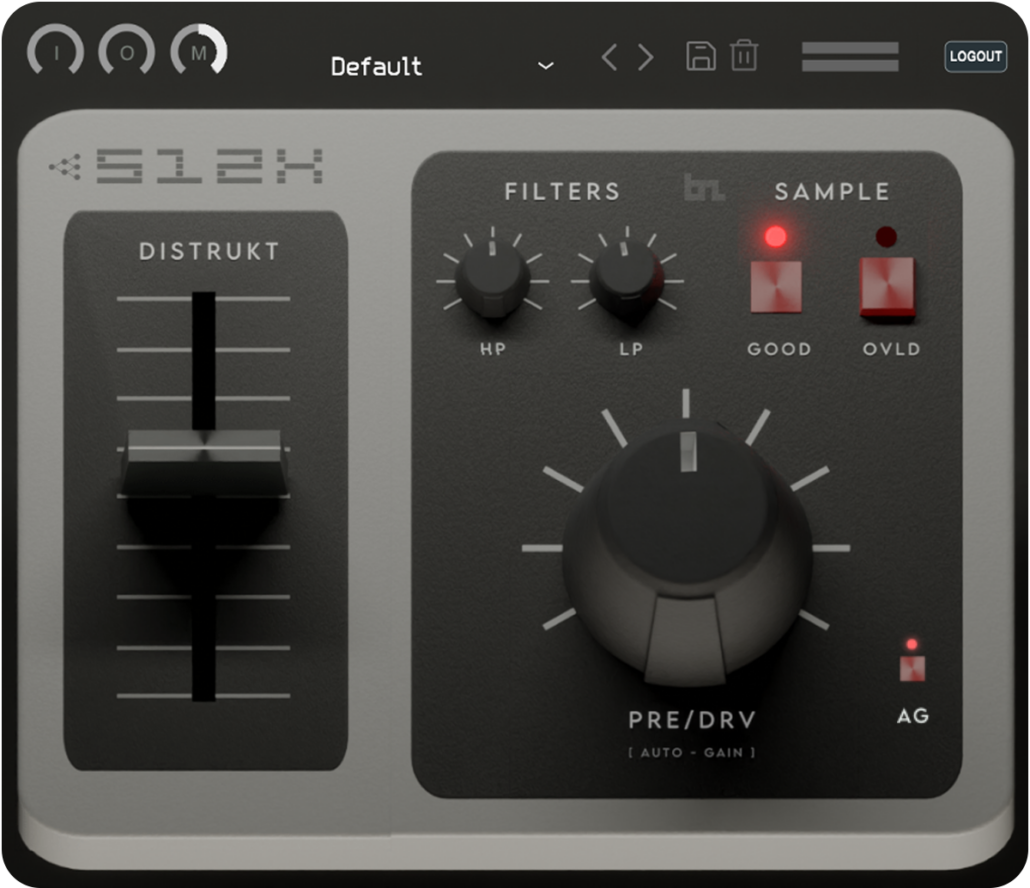Click the brand logo between FILTERS and SAMPLE
Screen dimensions: 1030x888
[x=704, y=189]
